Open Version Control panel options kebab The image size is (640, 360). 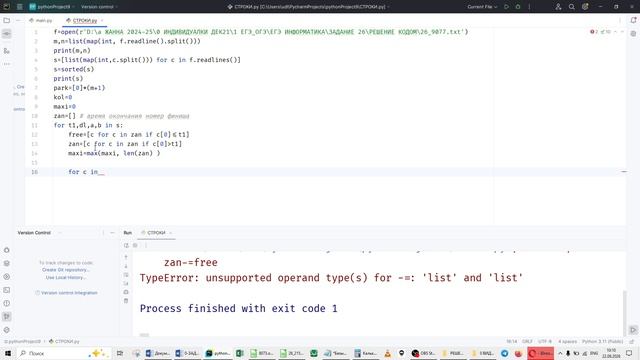click(103, 233)
